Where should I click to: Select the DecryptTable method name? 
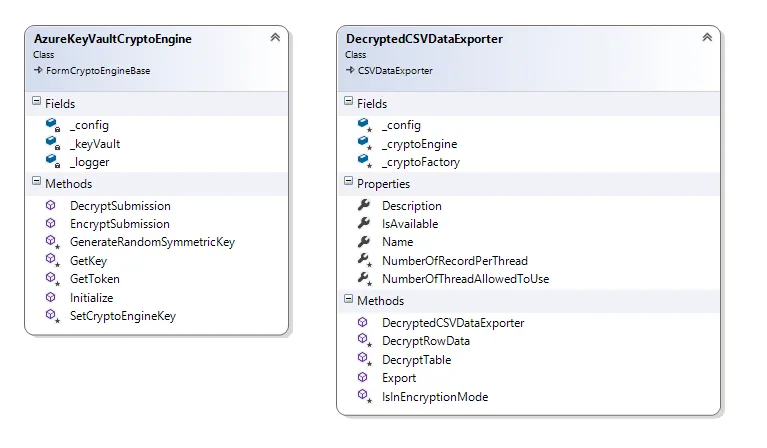417,360
